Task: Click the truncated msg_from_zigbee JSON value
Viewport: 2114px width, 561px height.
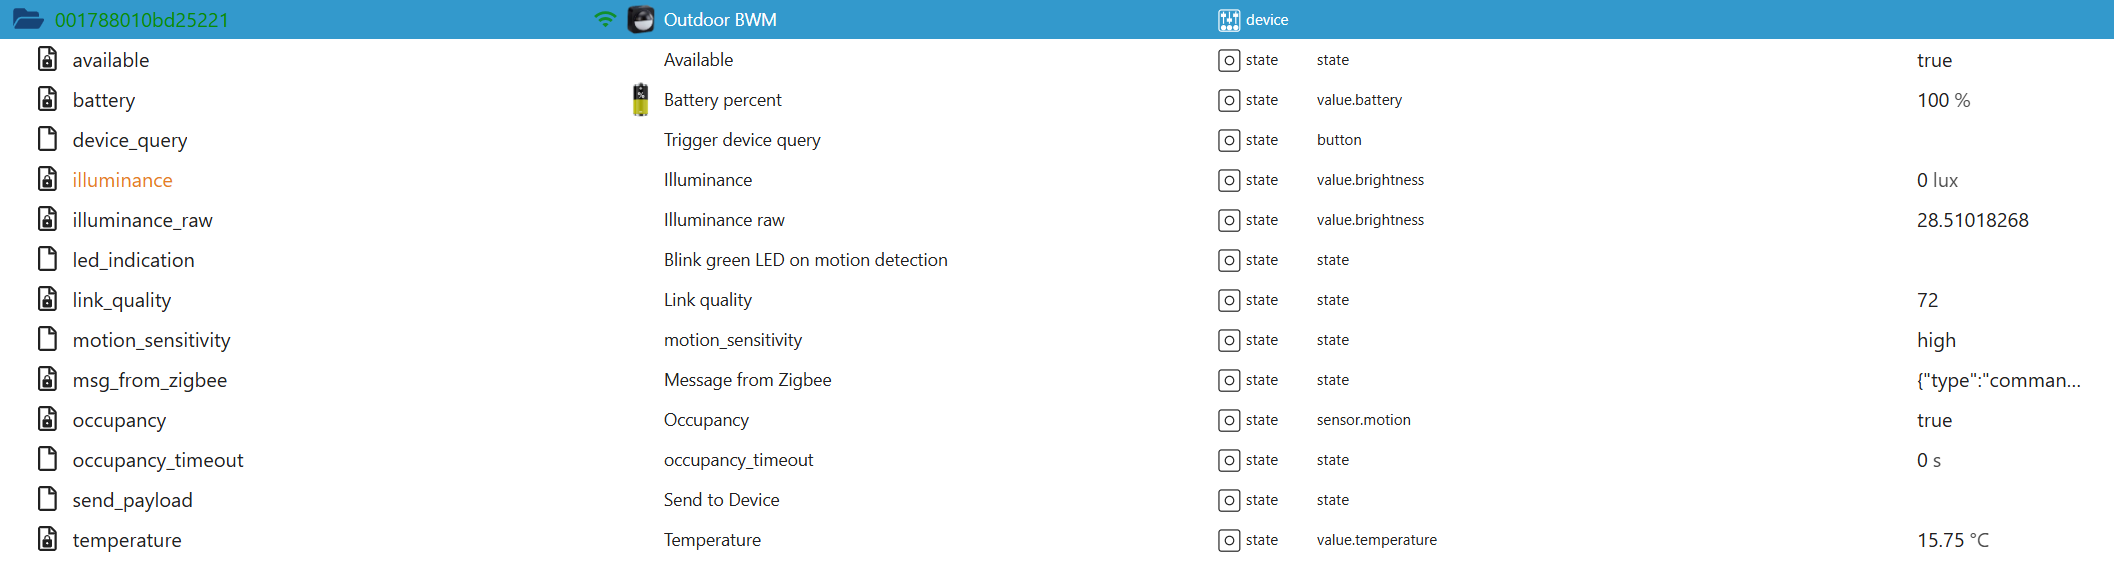Action: 1998,380
